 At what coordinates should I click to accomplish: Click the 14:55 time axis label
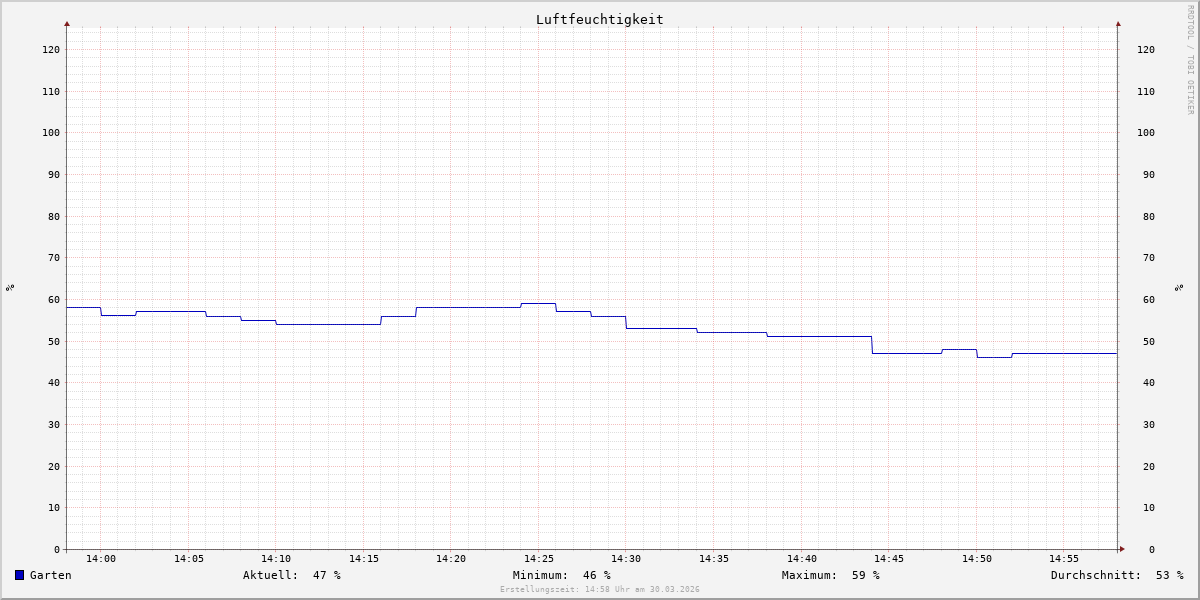click(x=1064, y=559)
